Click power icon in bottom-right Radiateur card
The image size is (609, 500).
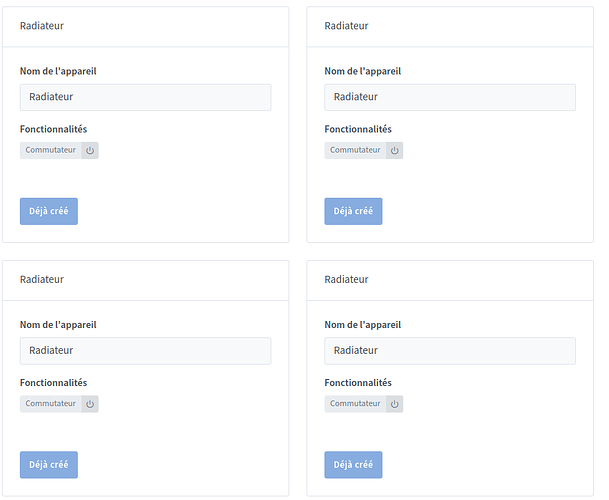(394, 404)
